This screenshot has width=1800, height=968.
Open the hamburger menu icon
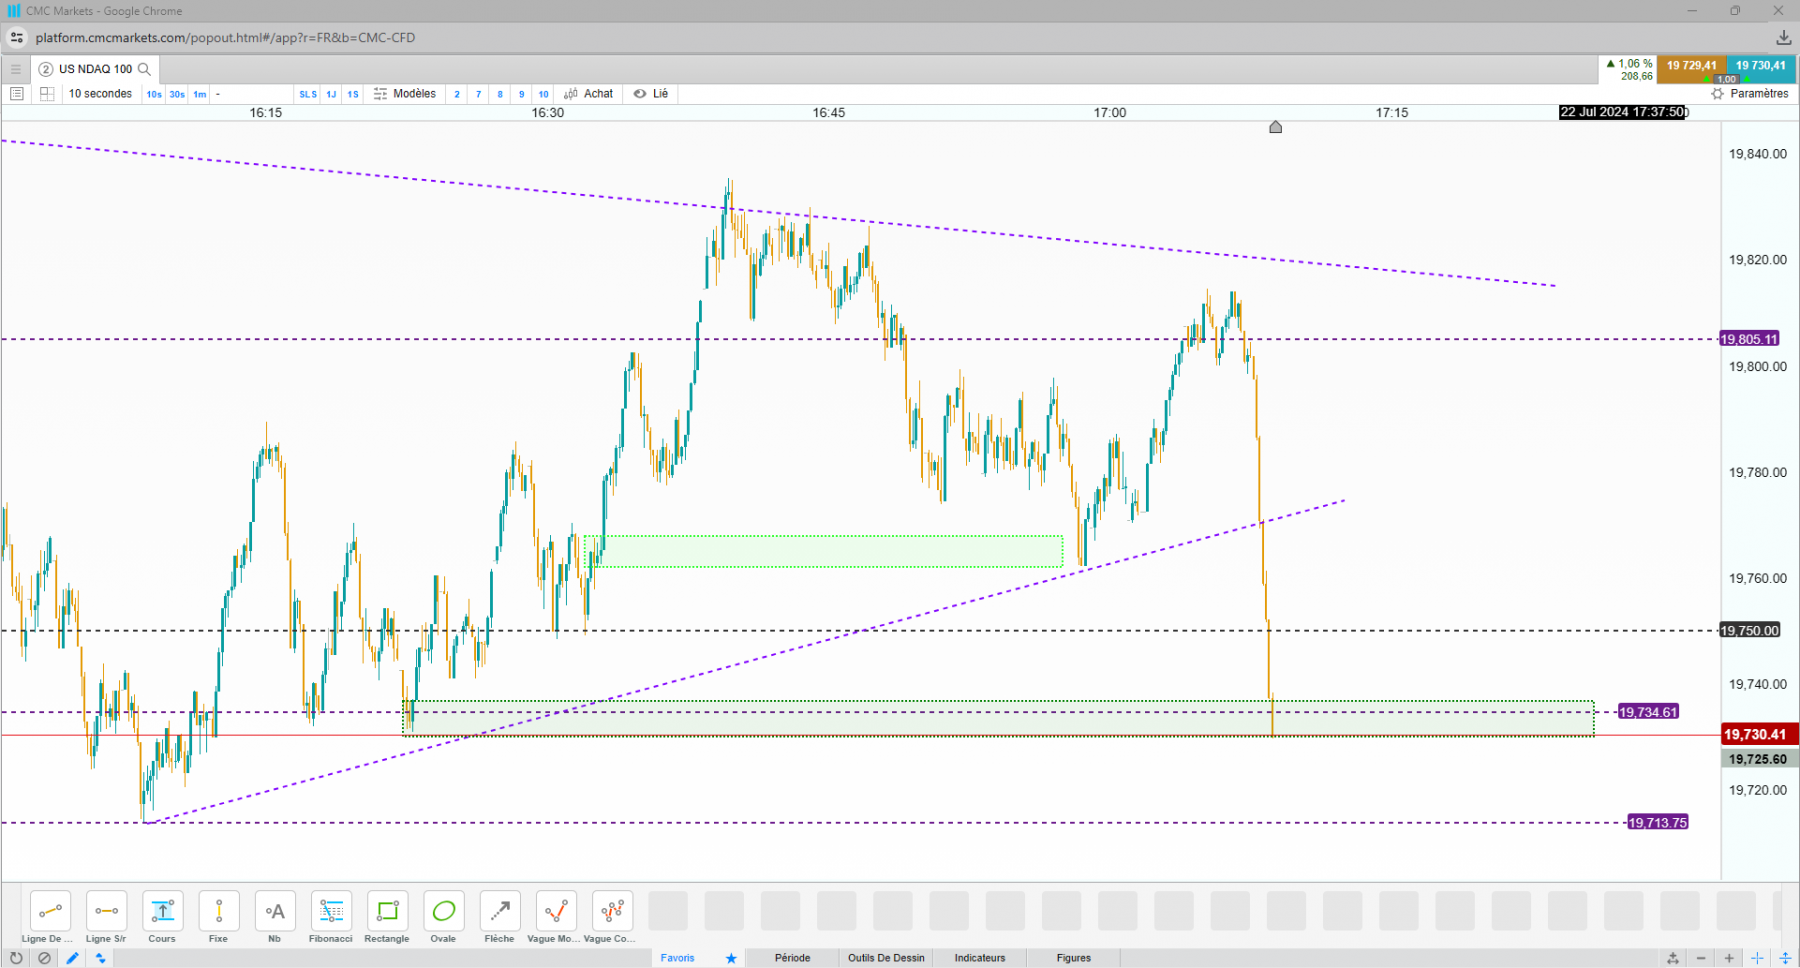16,69
